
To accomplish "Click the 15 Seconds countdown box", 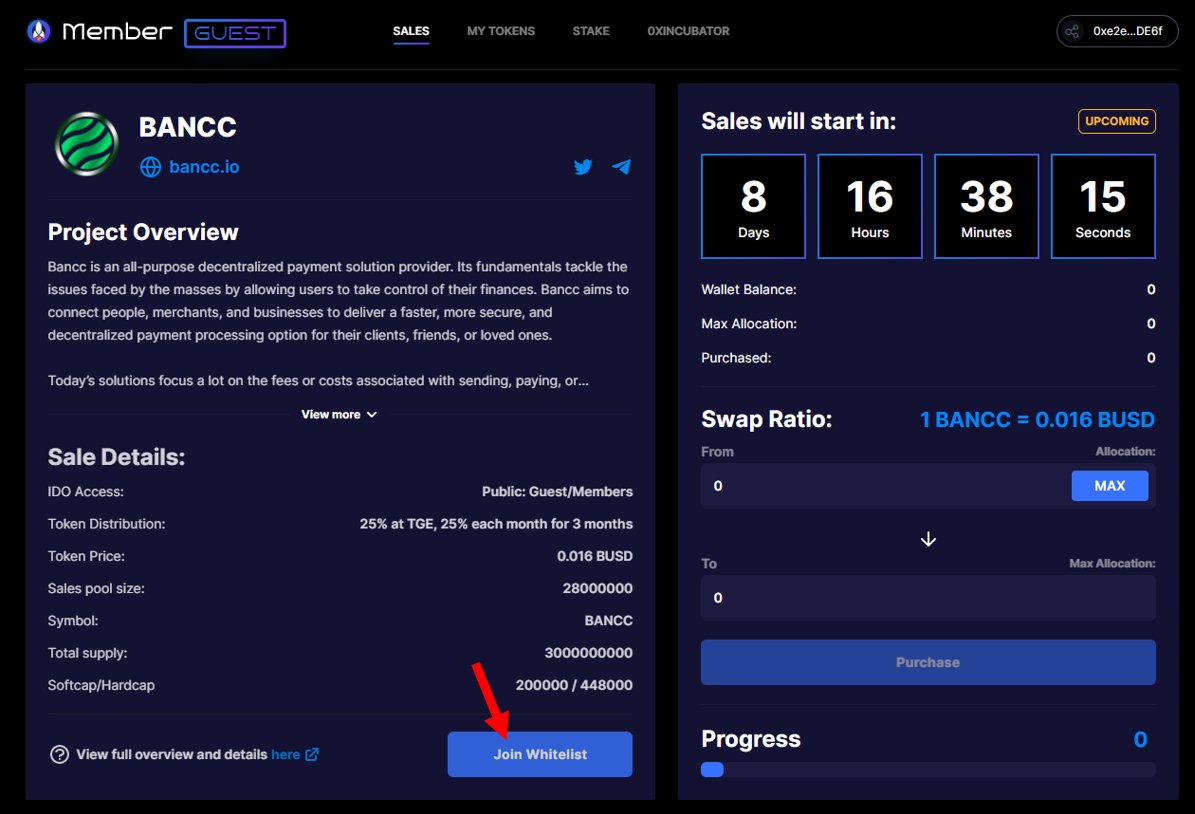I will (x=1103, y=207).
